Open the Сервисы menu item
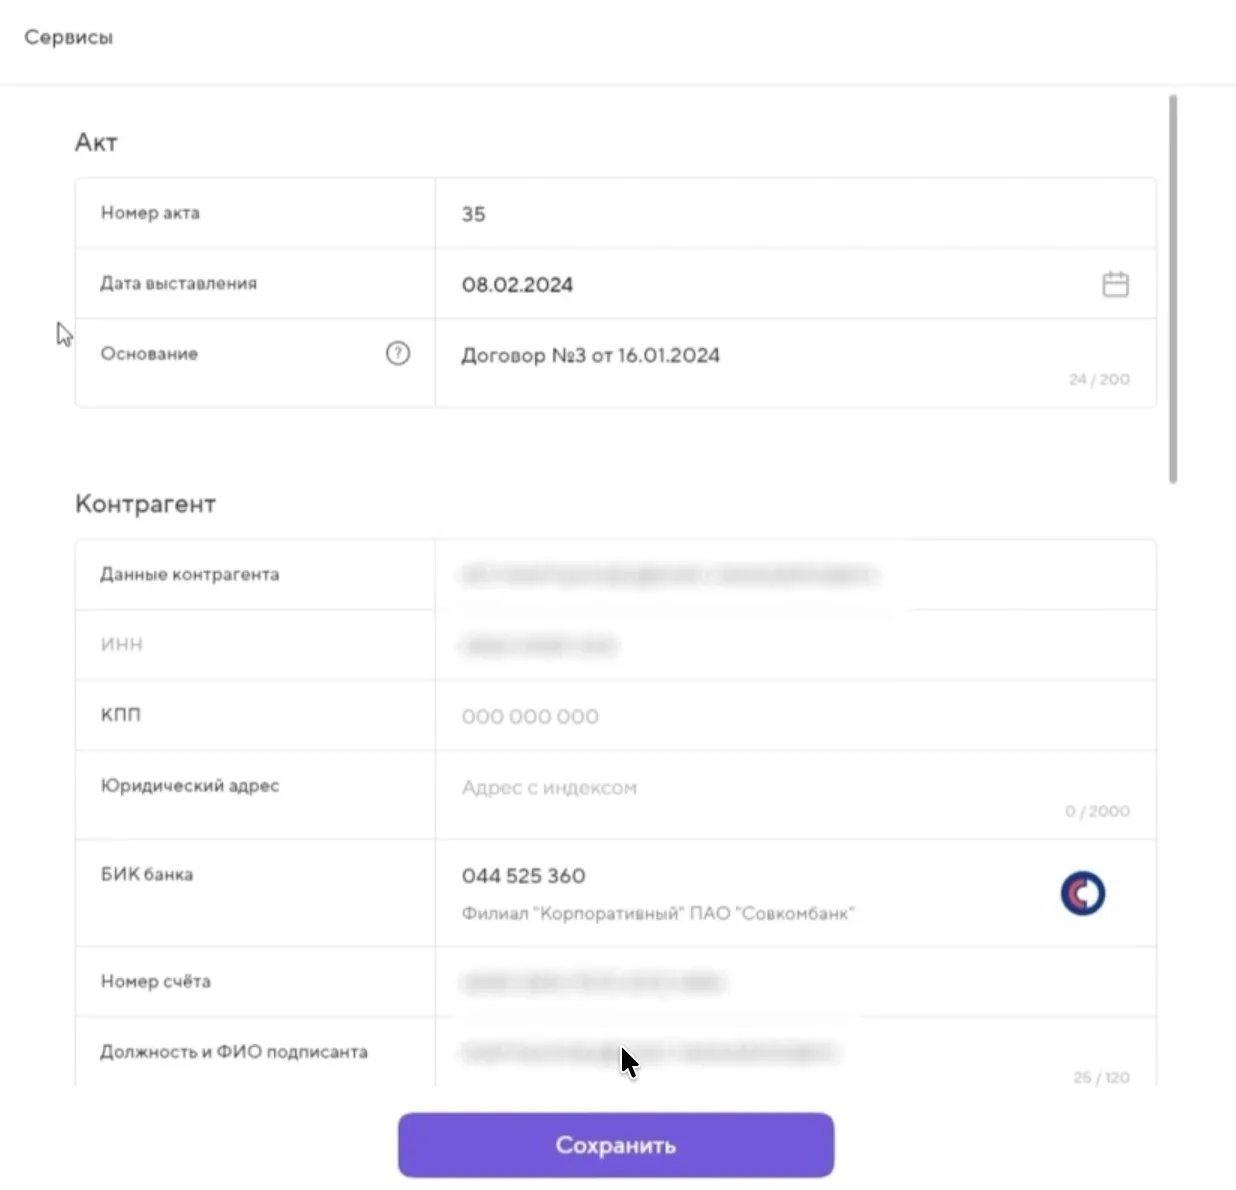This screenshot has width=1236, height=1190. point(68,37)
